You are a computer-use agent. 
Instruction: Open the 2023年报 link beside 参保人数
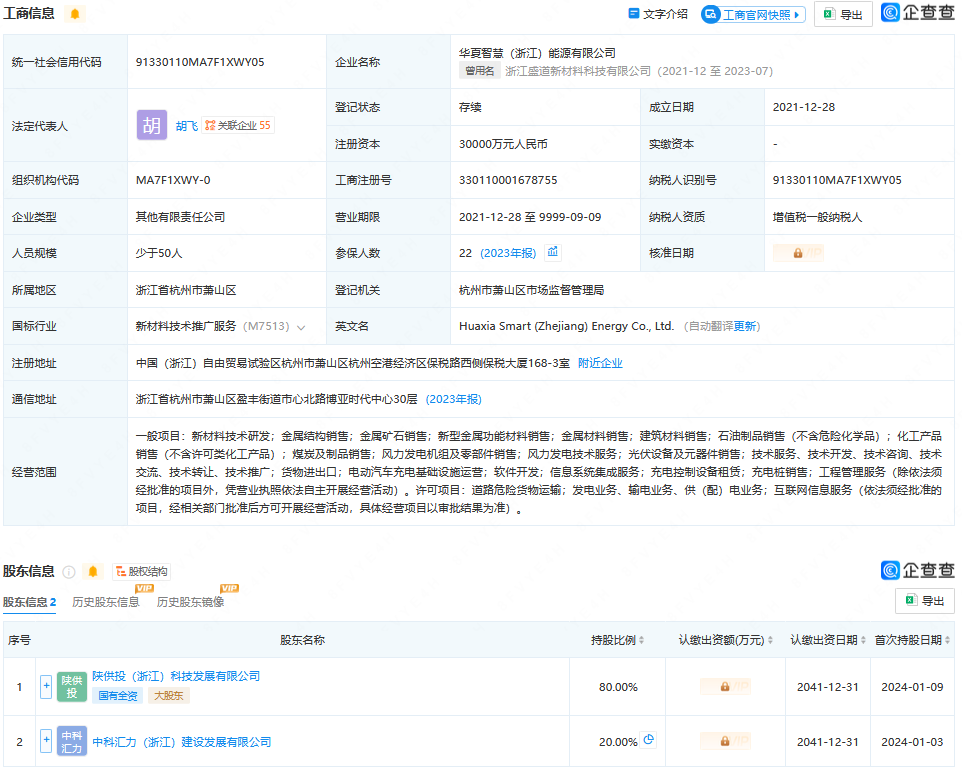(x=508, y=253)
